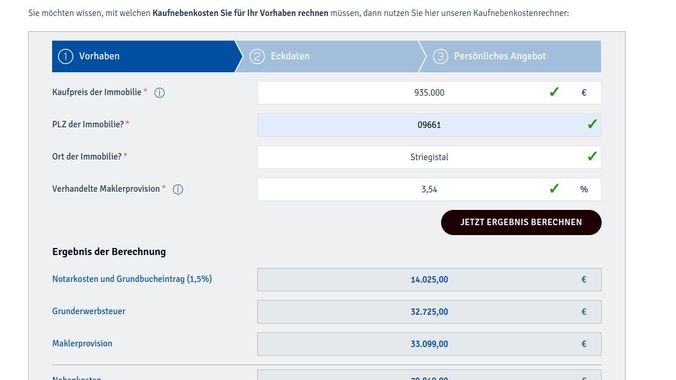The height and width of the screenshot is (380, 676).
Task: Select the Ort field showing Striegistal
Action: pos(429,157)
